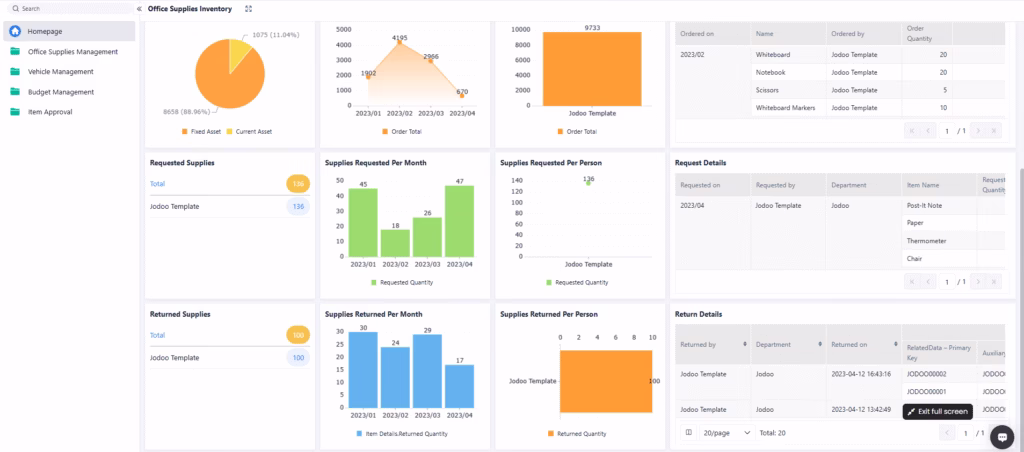Click the full screen icon beside the title
The height and width of the screenshot is (452, 1024).
tap(248, 8)
